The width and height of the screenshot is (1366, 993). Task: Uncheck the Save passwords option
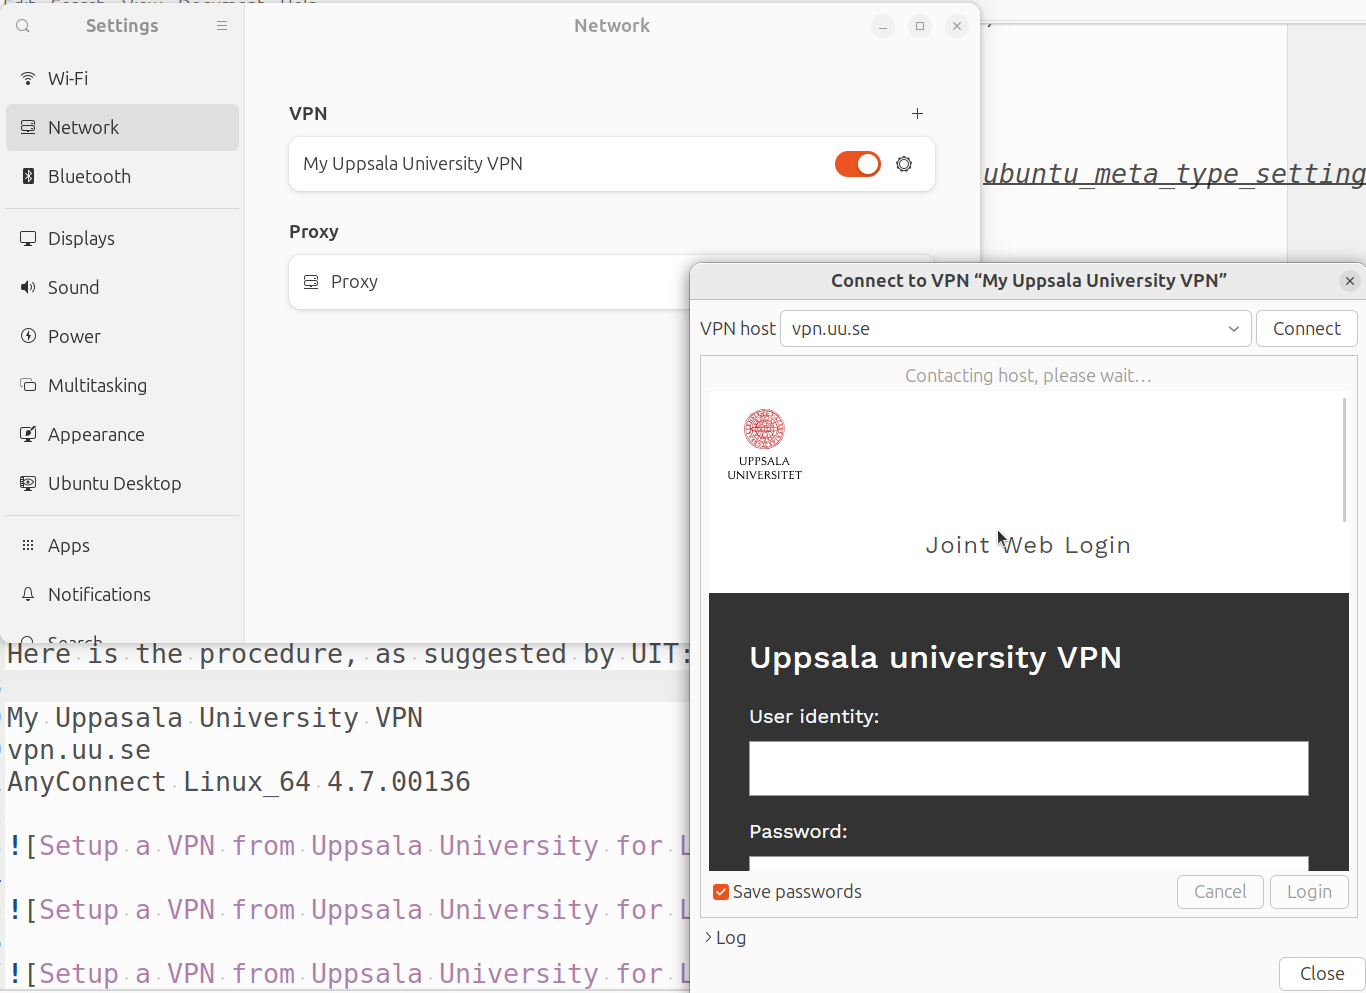coord(721,891)
